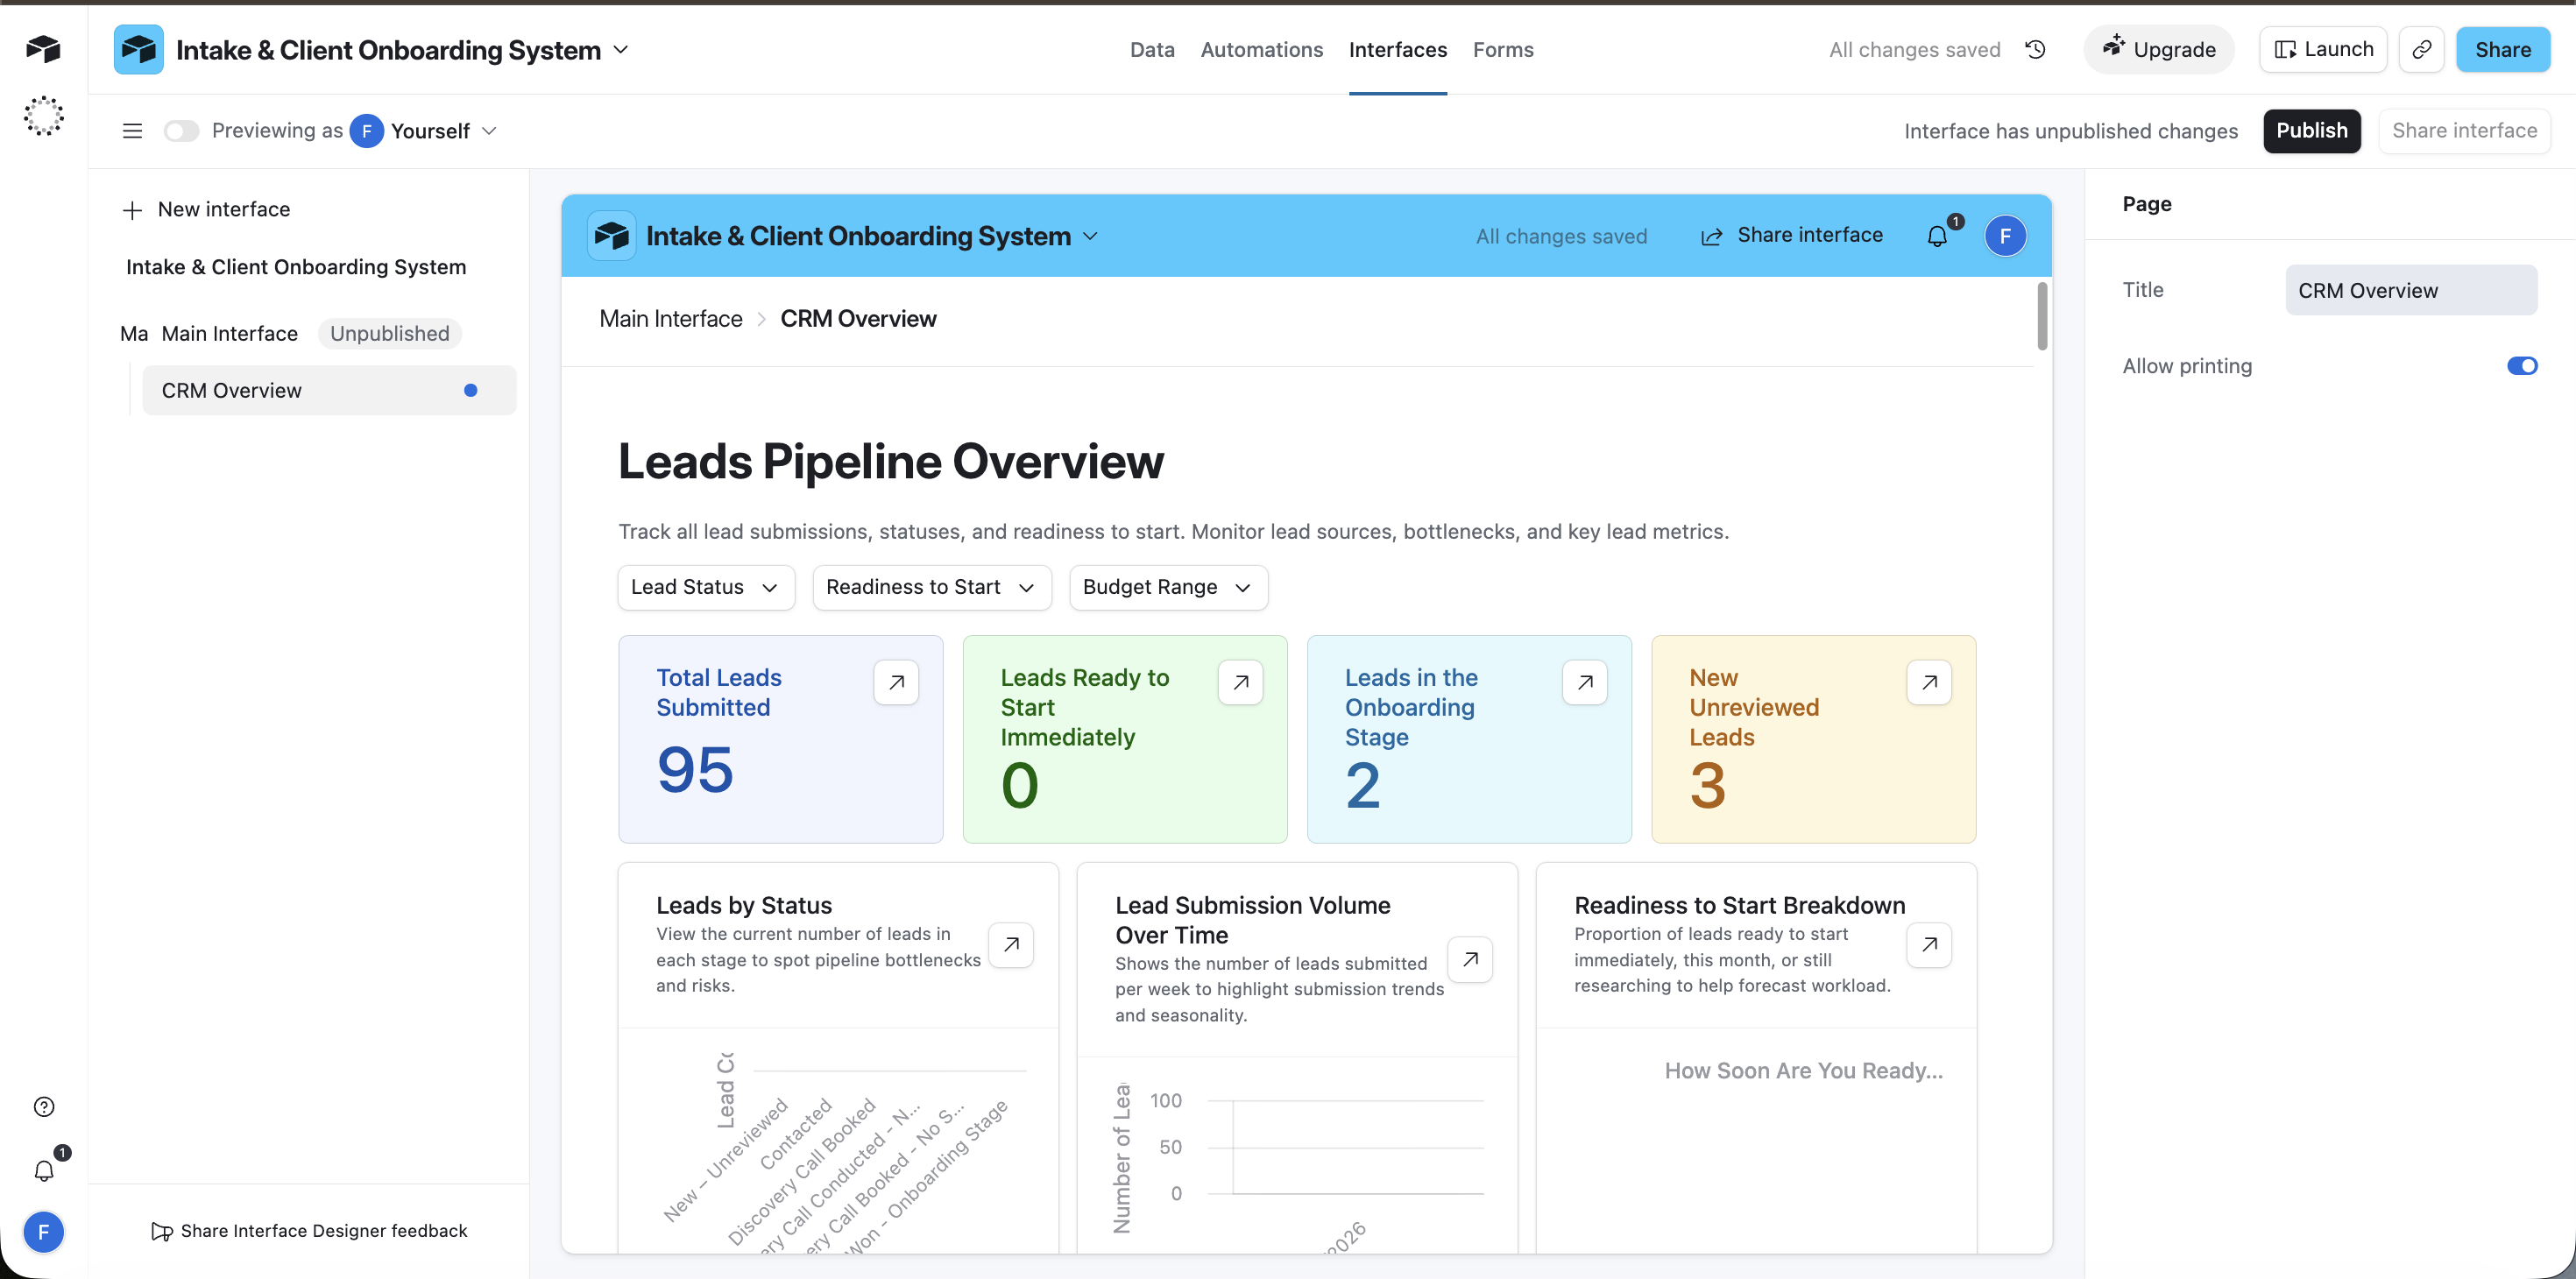Select CRM Overview page in sidebar
This screenshot has width=2576, height=1279.
coord(329,390)
